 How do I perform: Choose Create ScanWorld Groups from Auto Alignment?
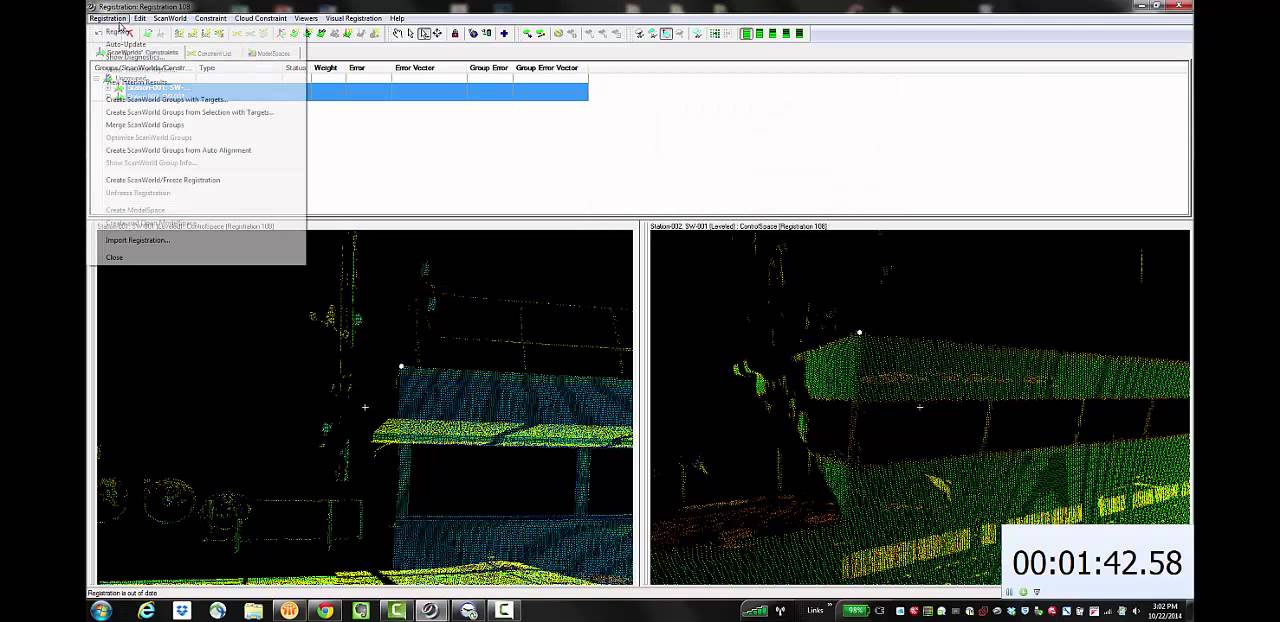pos(179,150)
